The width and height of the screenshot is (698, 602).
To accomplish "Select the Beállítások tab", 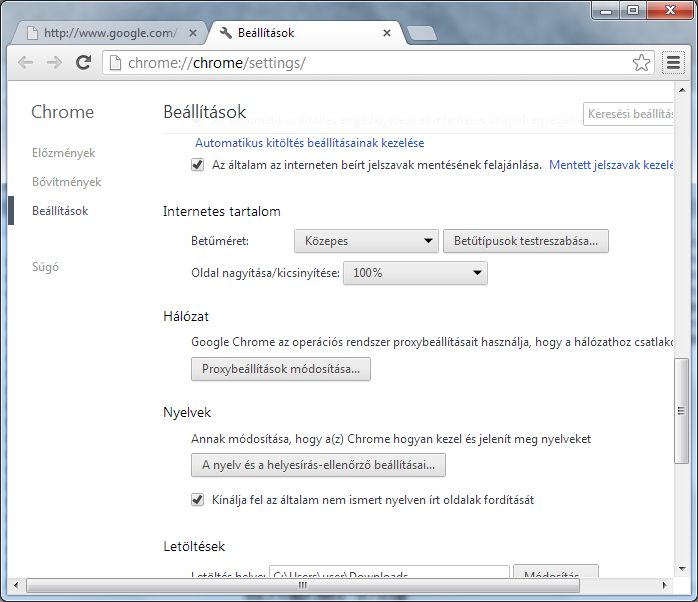I will pyautogui.click(x=307, y=33).
